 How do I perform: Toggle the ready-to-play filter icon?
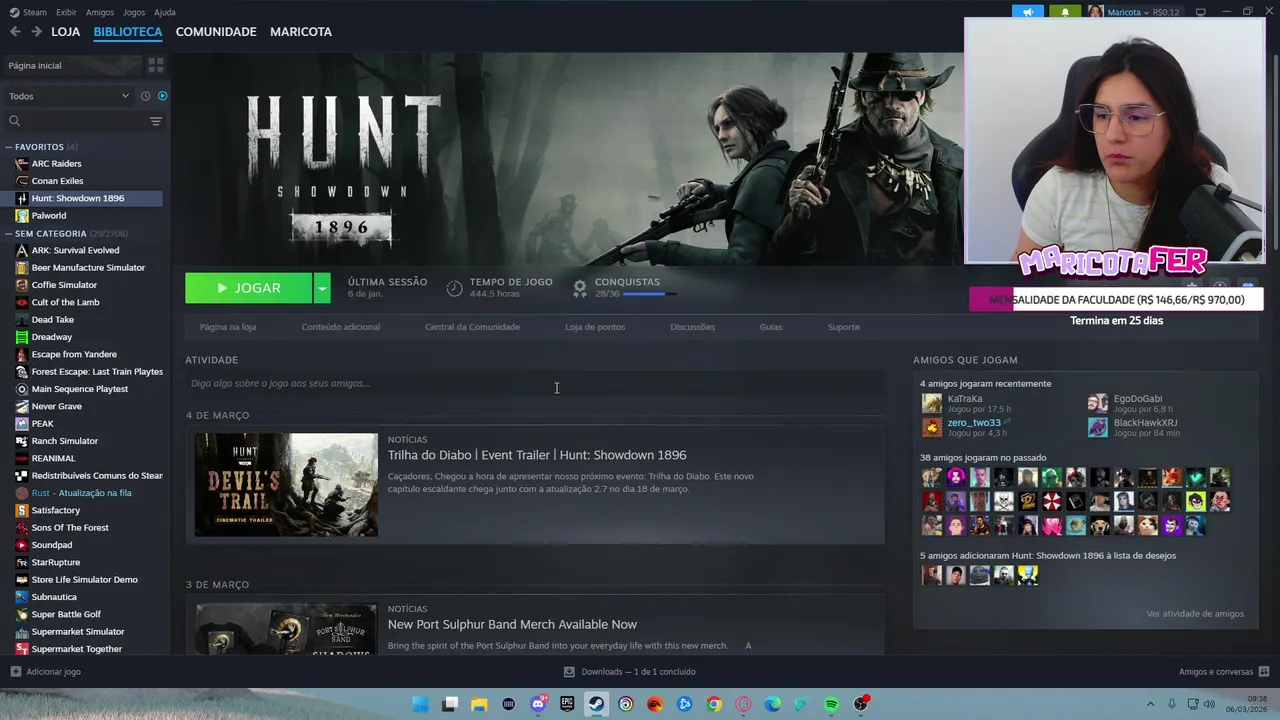[162, 96]
